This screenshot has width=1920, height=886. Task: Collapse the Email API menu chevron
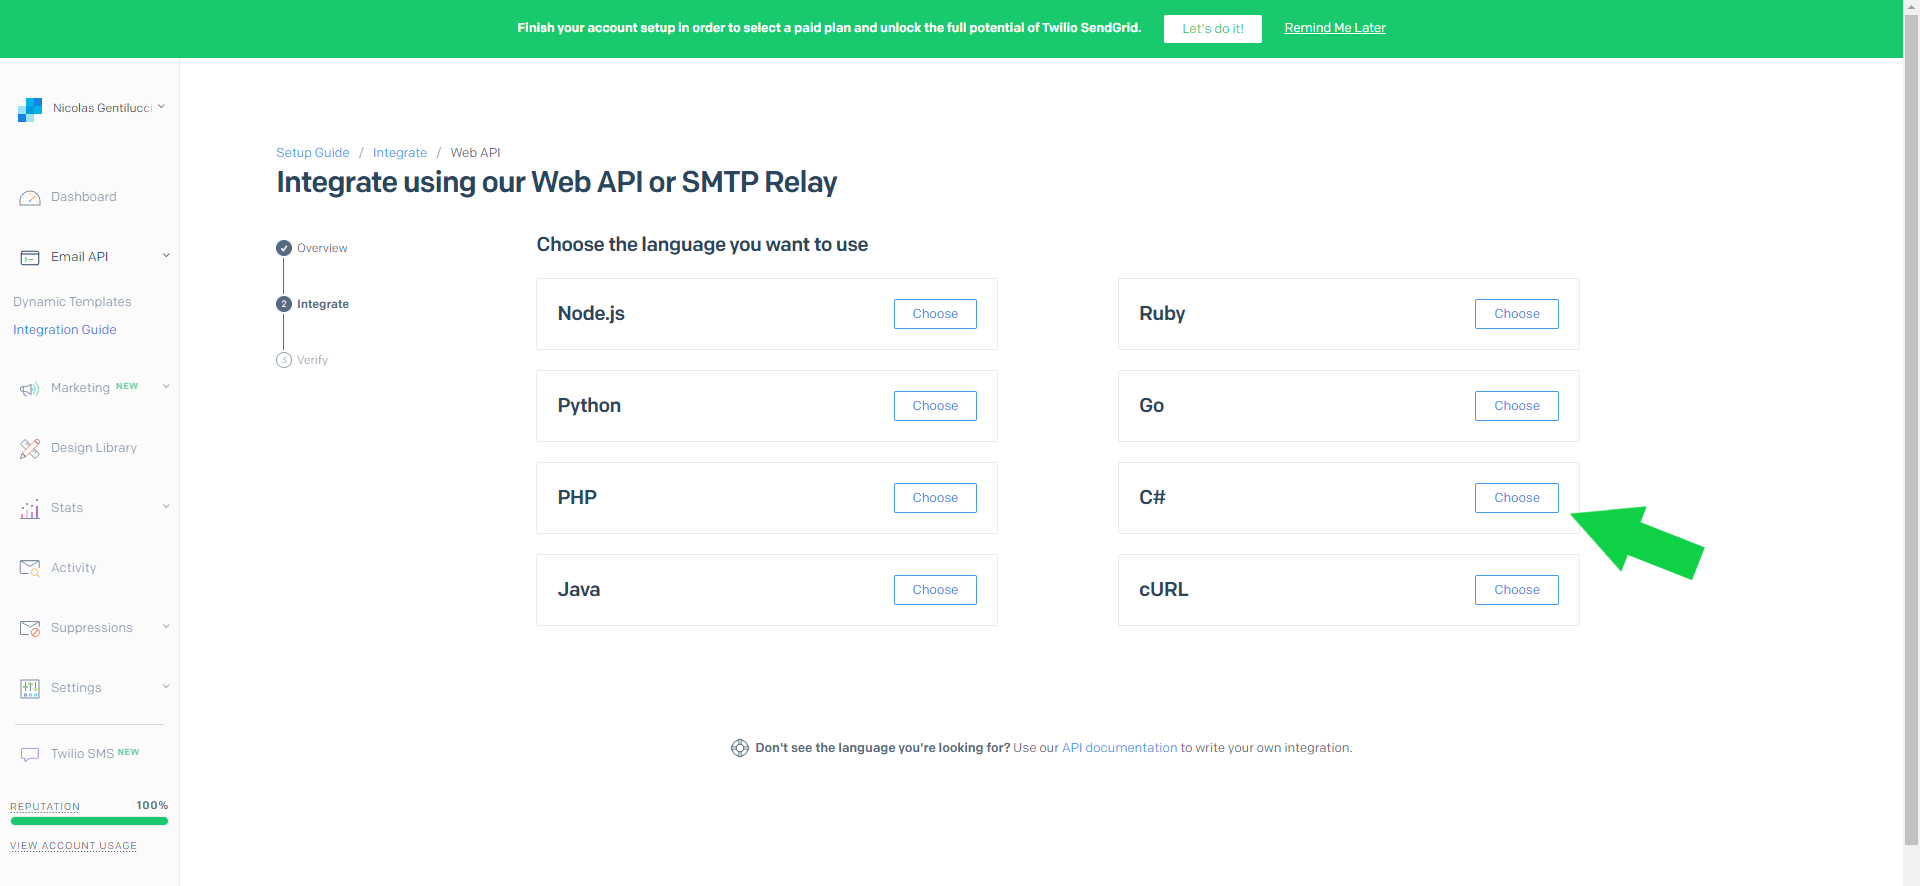[166, 256]
